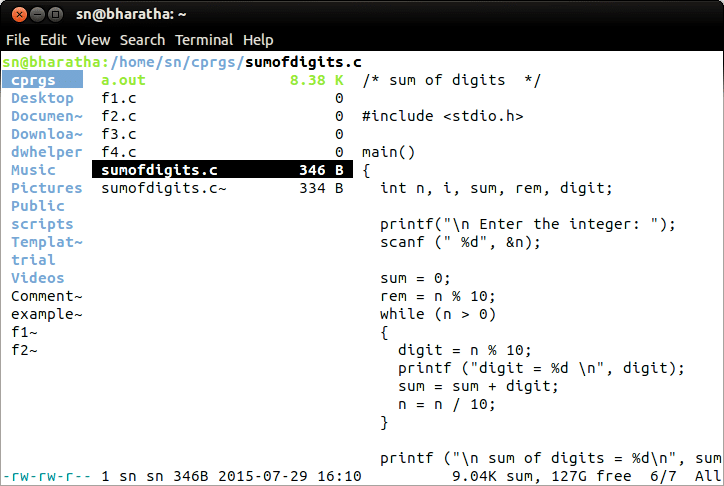Screen dimensions: 724x486
Task: Select the f1.c file
Action: (x=120, y=98)
